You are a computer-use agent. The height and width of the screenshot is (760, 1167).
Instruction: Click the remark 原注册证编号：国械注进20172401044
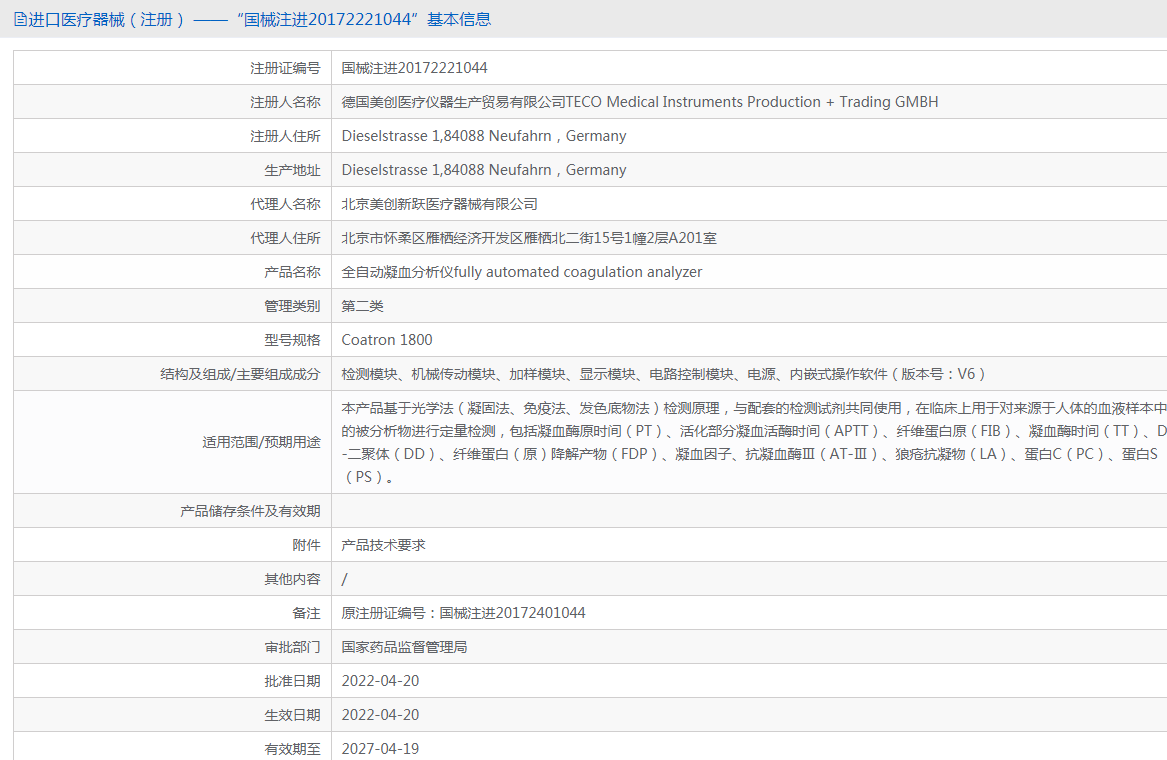(463, 613)
